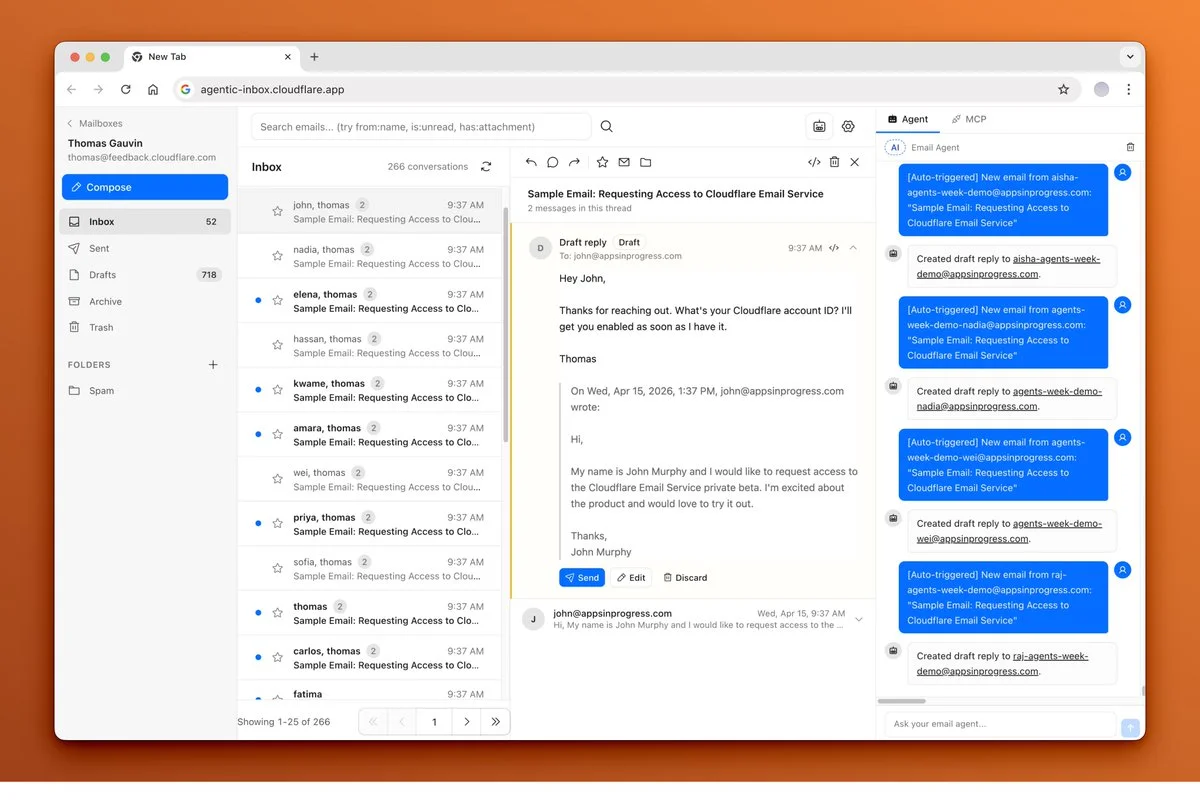Delete the open thread with the trash icon
This screenshot has width=1200, height=801.
coord(834,162)
